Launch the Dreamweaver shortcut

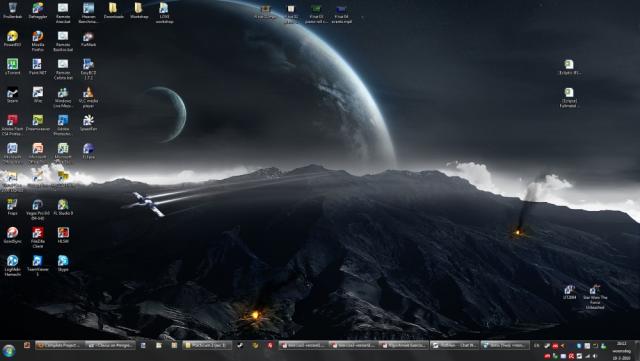pyautogui.click(x=38, y=123)
